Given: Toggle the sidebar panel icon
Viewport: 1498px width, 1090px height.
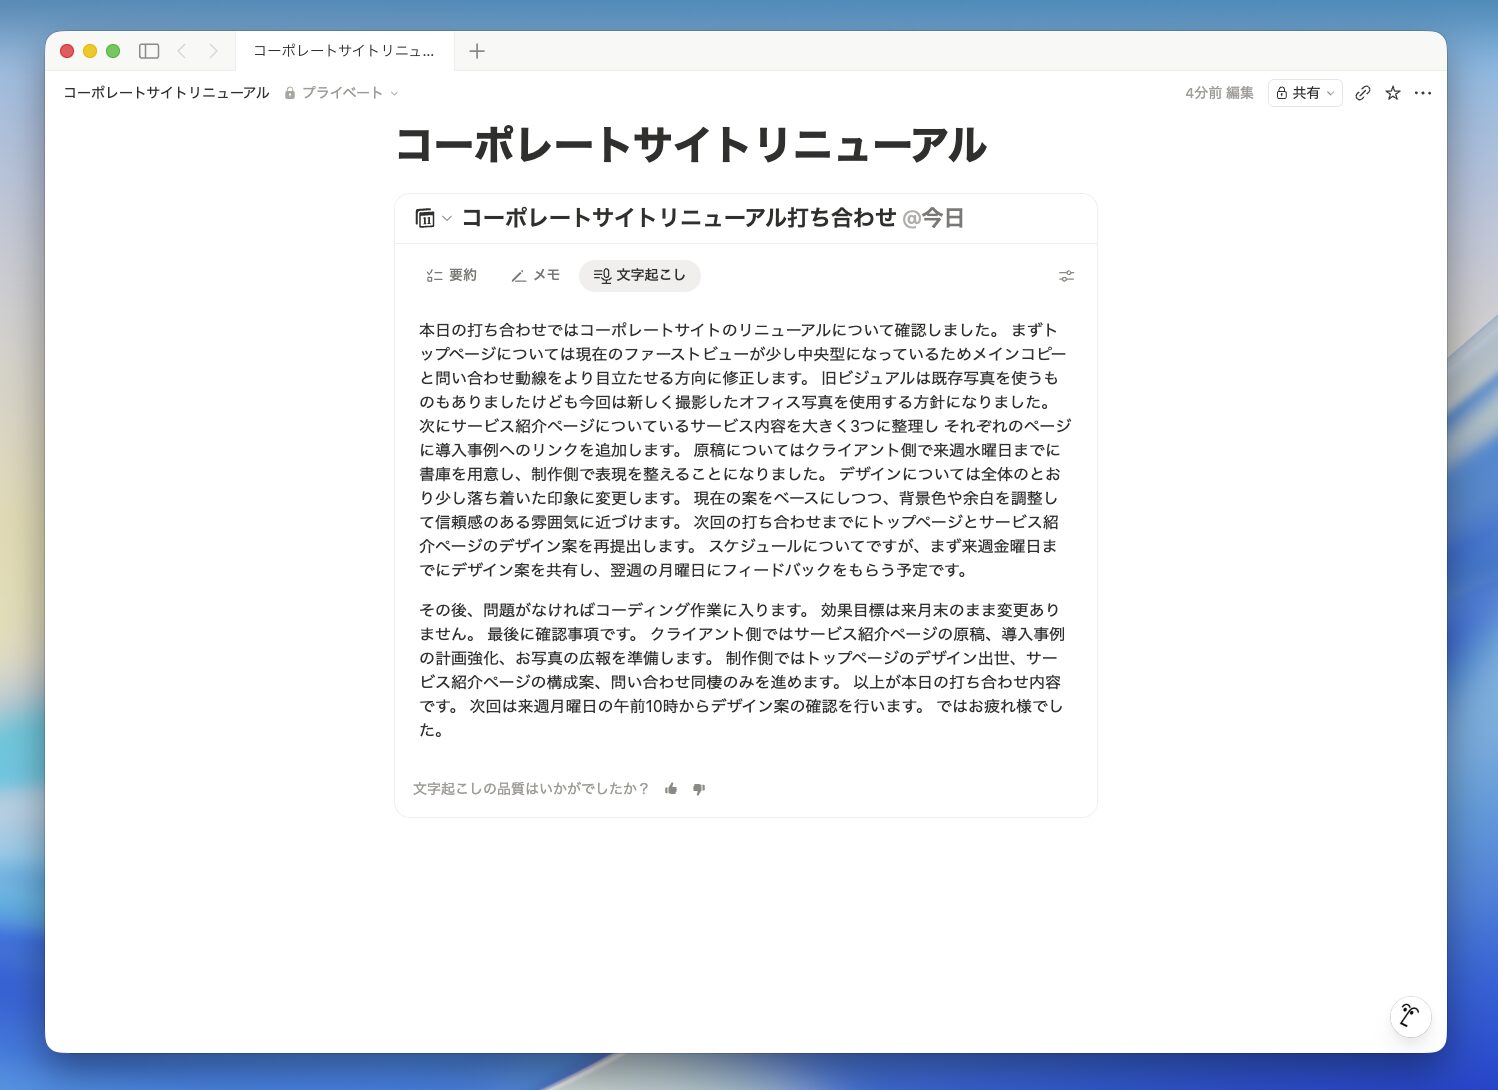Looking at the screenshot, I should tap(149, 51).
